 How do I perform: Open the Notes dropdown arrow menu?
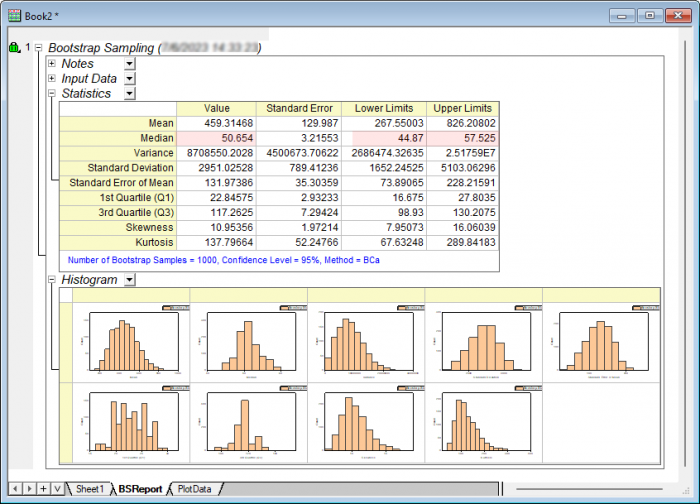click(129, 63)
